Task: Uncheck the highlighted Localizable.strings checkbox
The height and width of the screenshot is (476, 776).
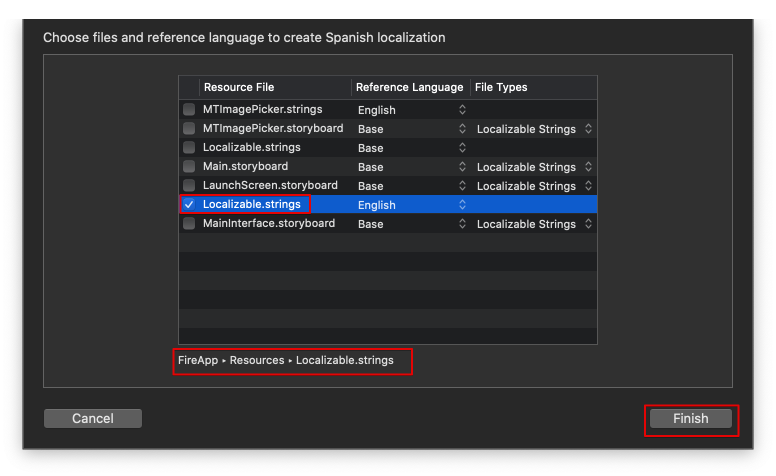Action: [x=189, y=204]
